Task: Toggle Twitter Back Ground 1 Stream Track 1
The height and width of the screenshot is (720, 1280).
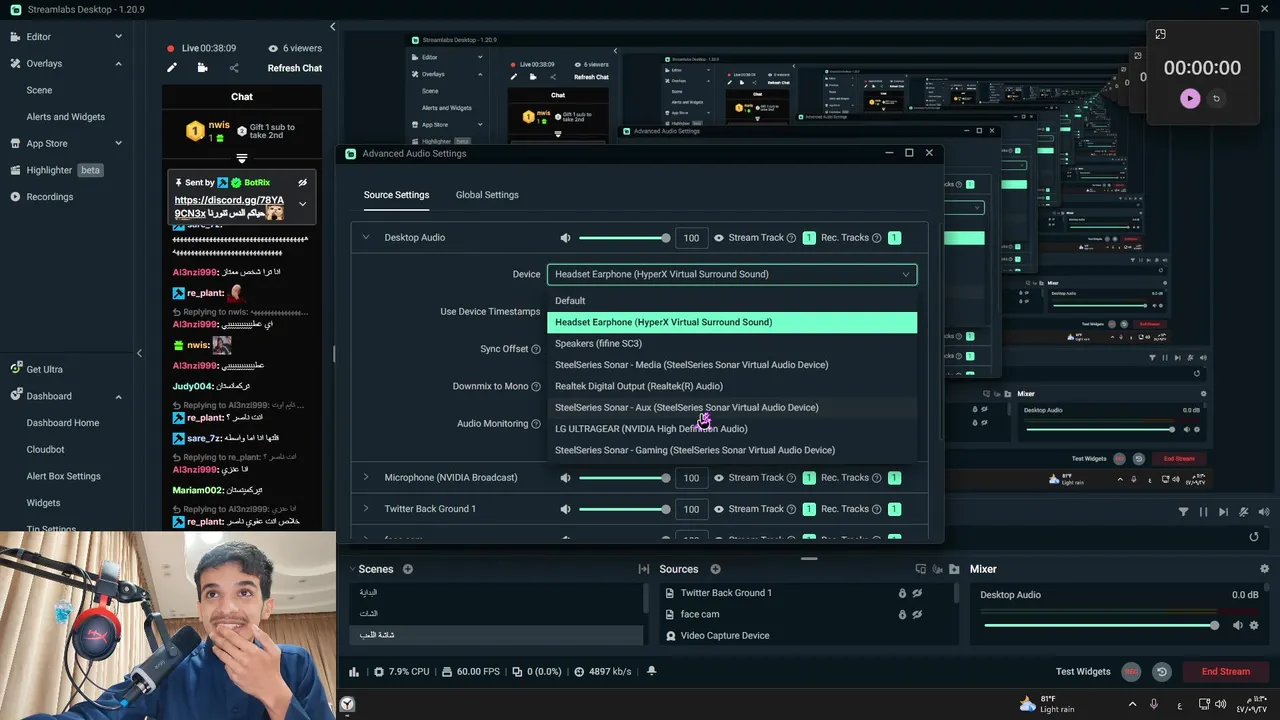Action: 809,509
